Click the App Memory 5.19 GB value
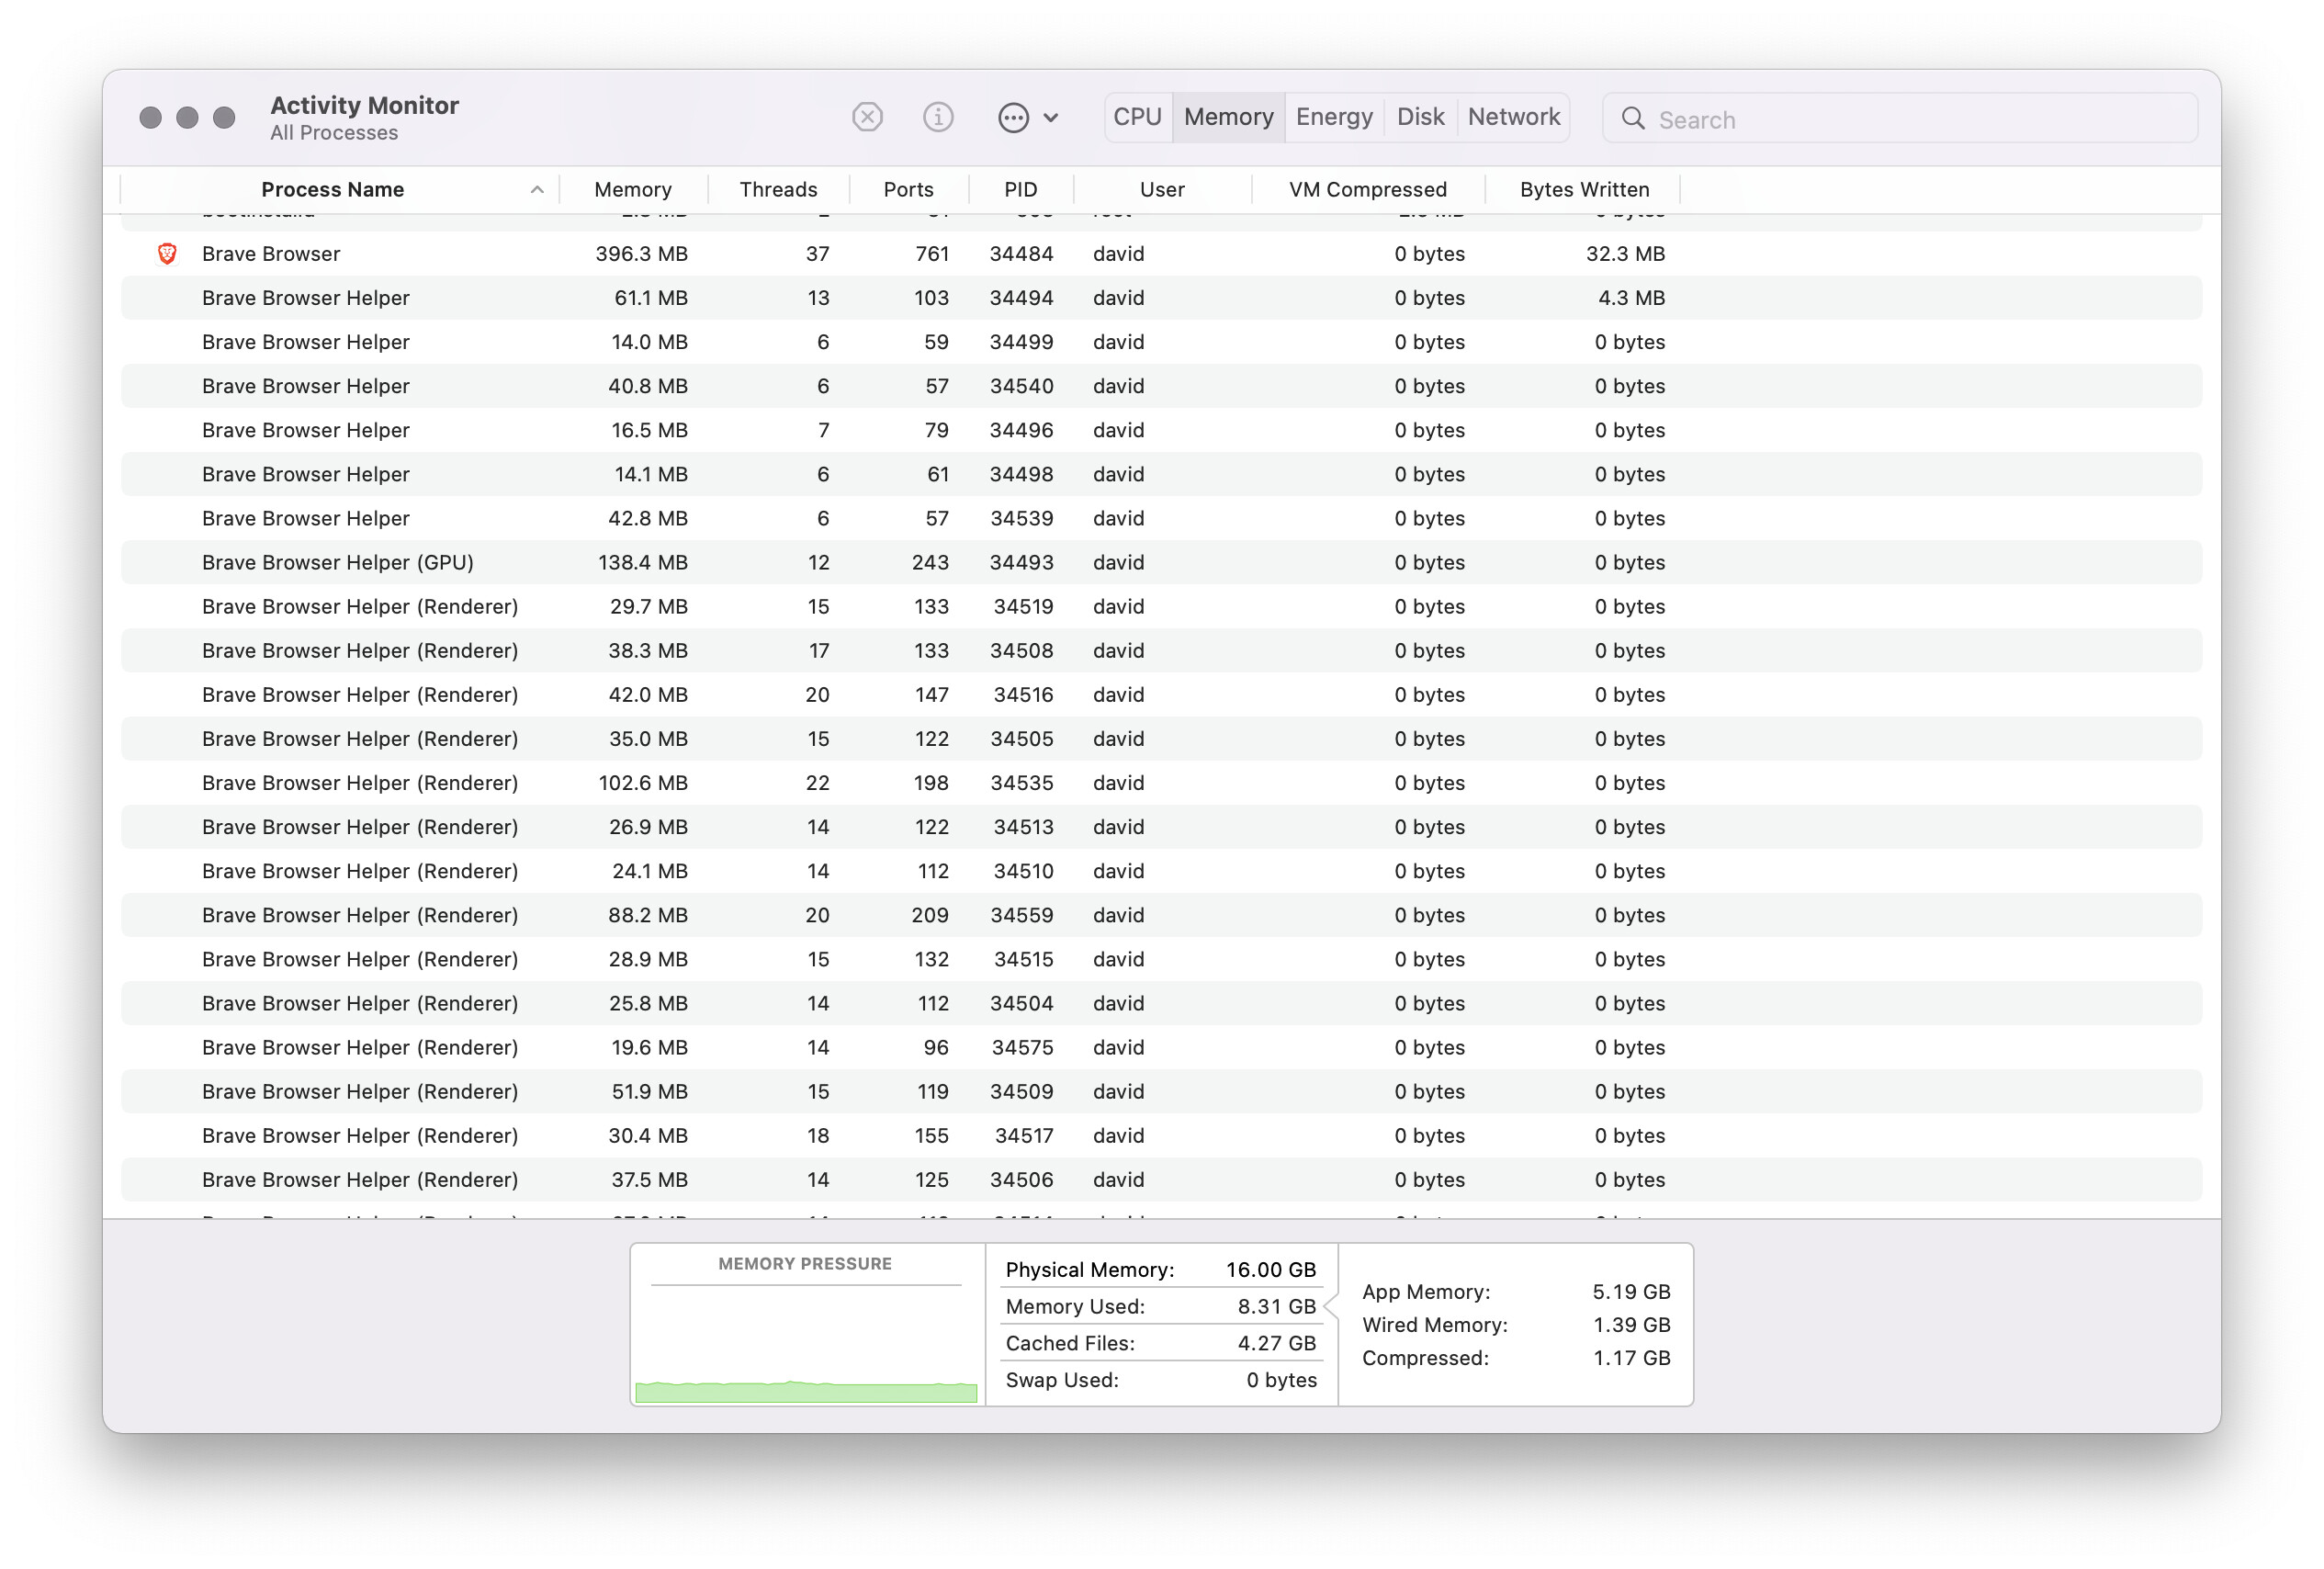This screenshot has height=1569, width=2324. click(x=1631, y=1292)
